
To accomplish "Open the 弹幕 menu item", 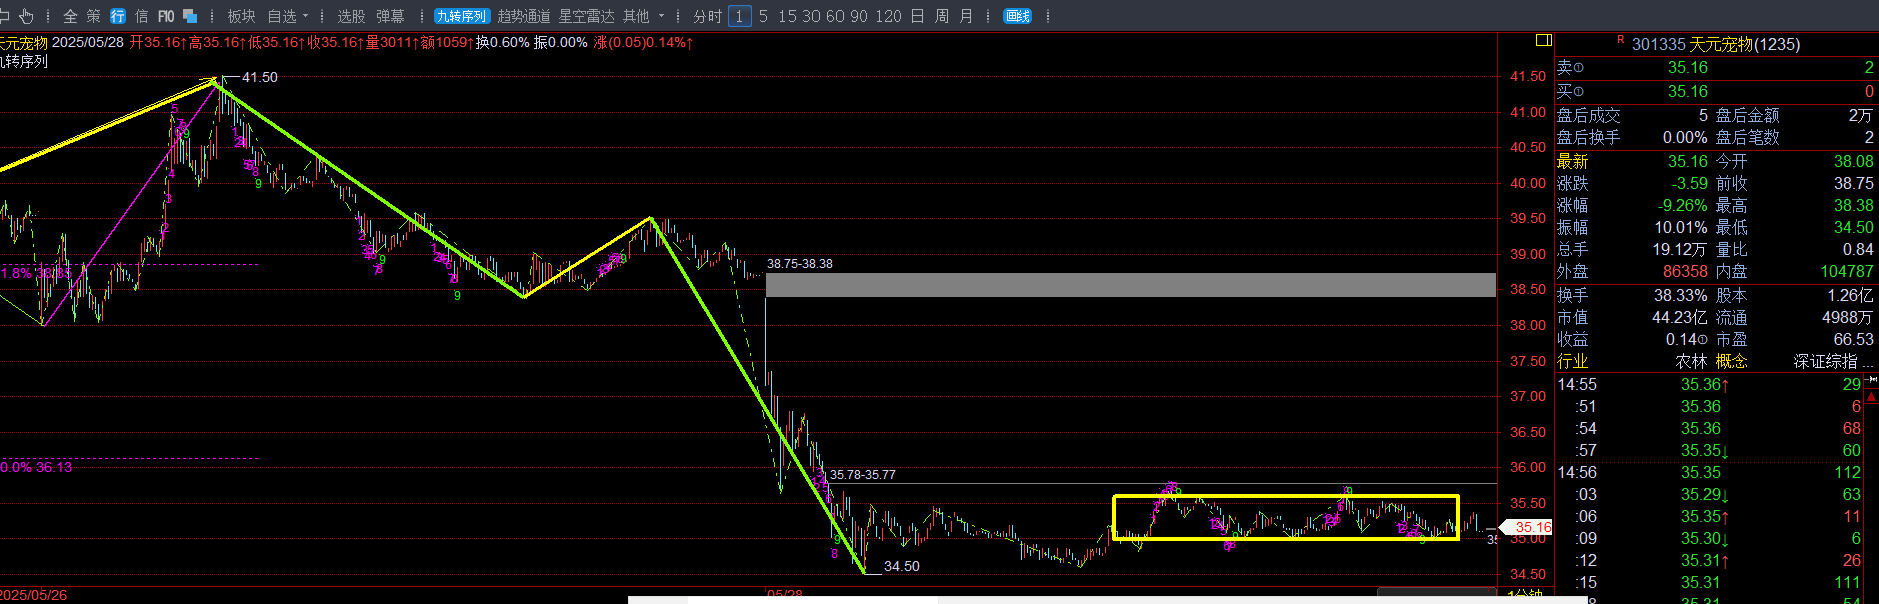I will point(390,16).
